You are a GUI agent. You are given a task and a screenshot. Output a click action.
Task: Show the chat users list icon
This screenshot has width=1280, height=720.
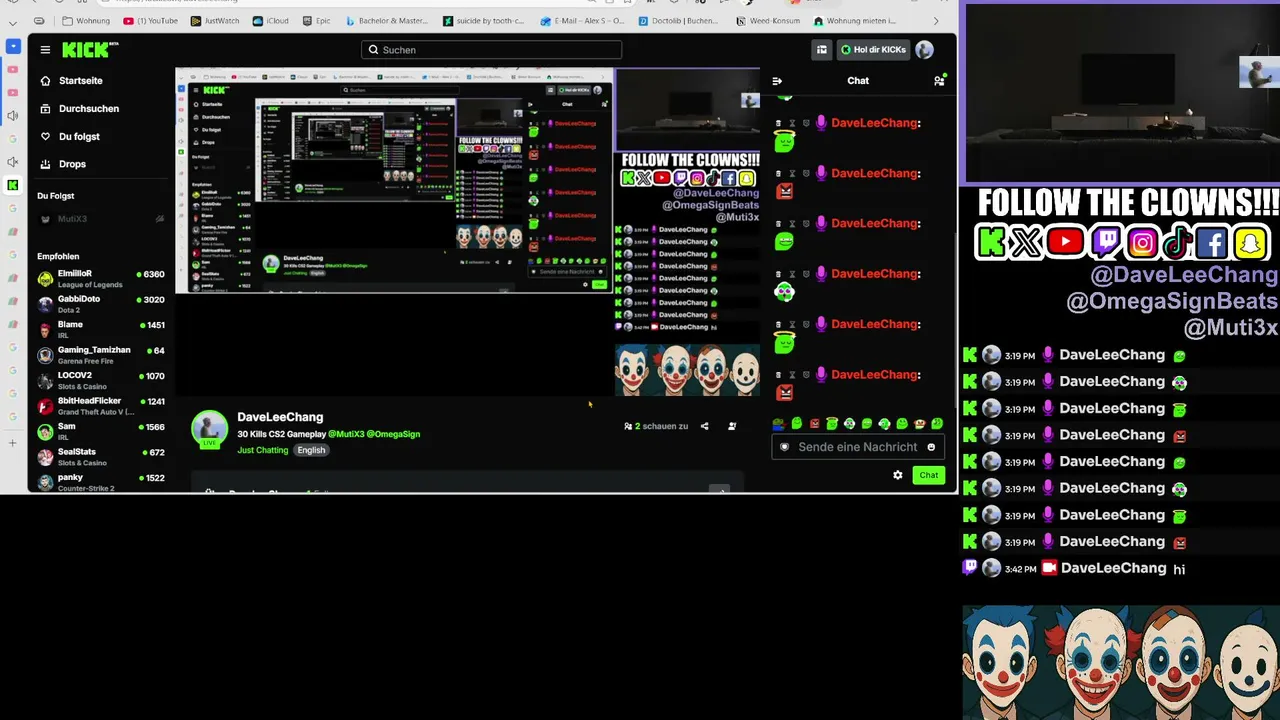939,81
